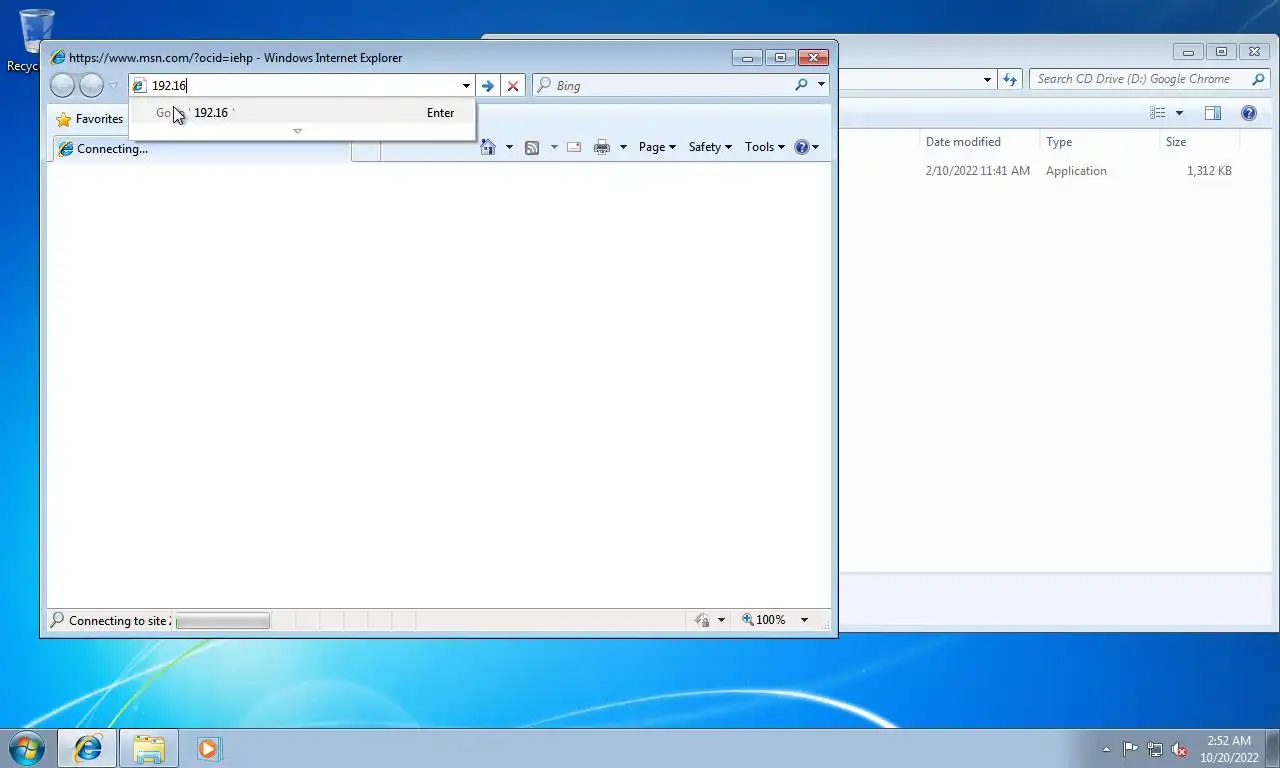Open the search provider dropdown arrow
Image resolution: width=1280 pixels, height=768 pixels.
821,85
